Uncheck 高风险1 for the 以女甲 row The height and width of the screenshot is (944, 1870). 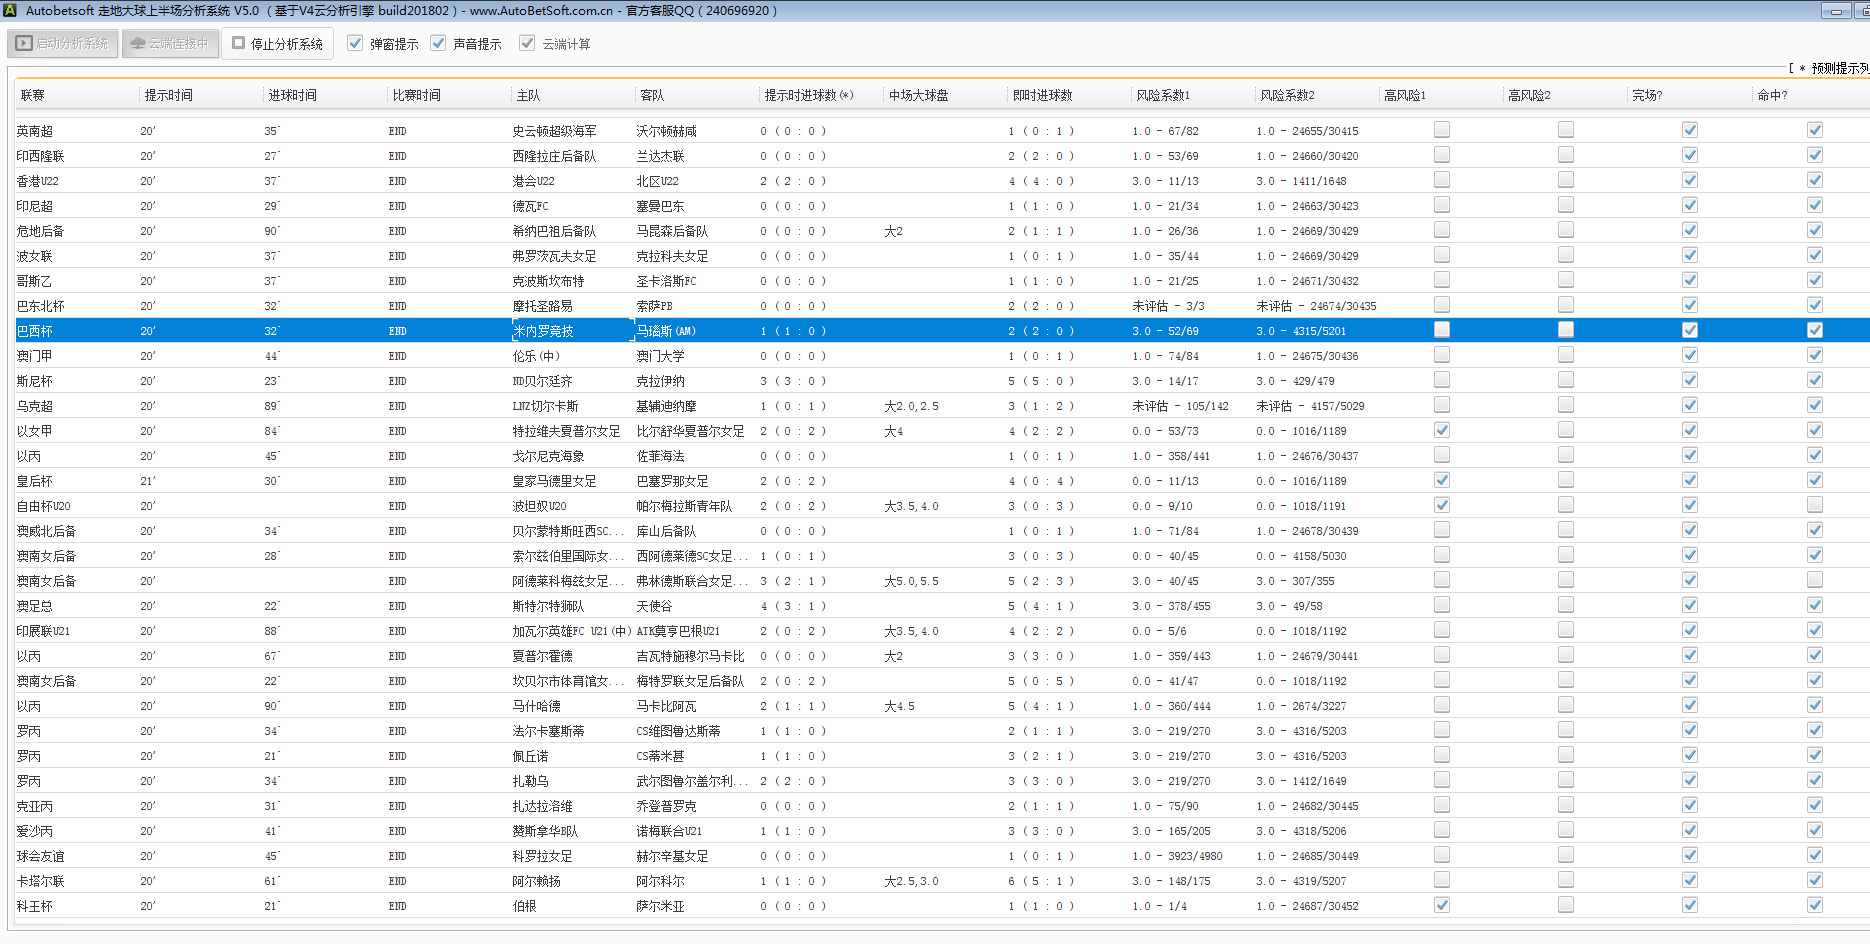(x=1441, y=430)
